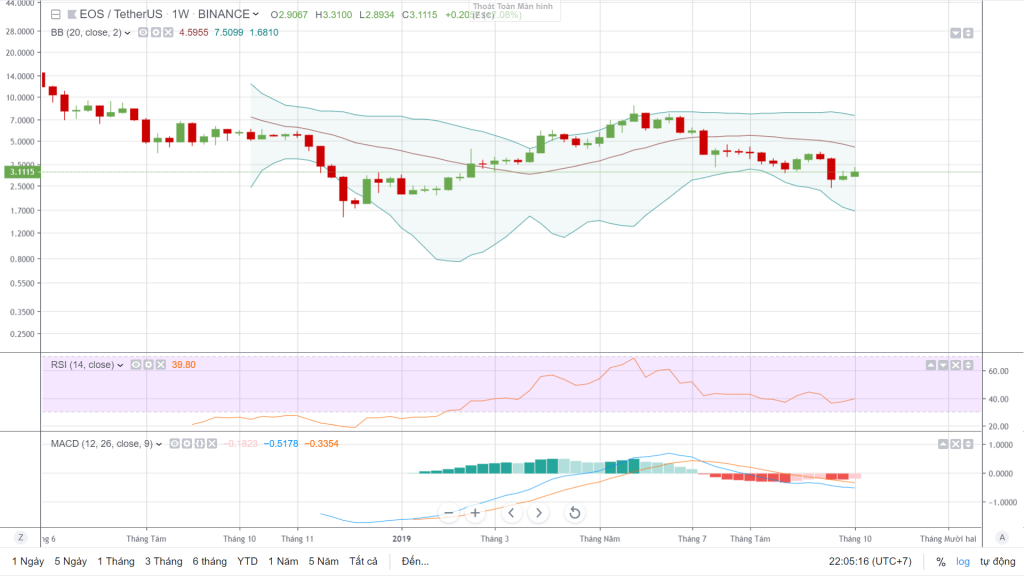Hide the Bollinger Bands indicator with eye icon
1024x576 pixels.
pyautogui.click(x=143, y=32)
